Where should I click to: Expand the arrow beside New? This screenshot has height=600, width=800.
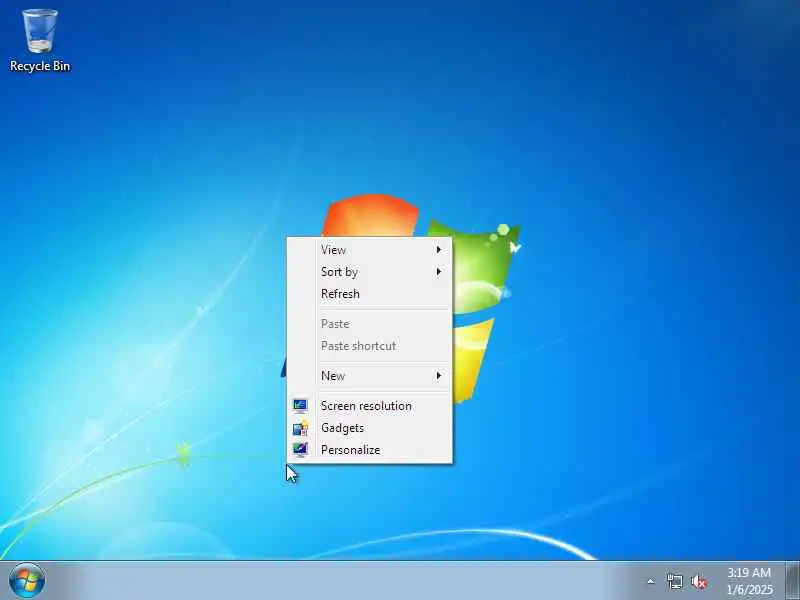click(439, 376)
